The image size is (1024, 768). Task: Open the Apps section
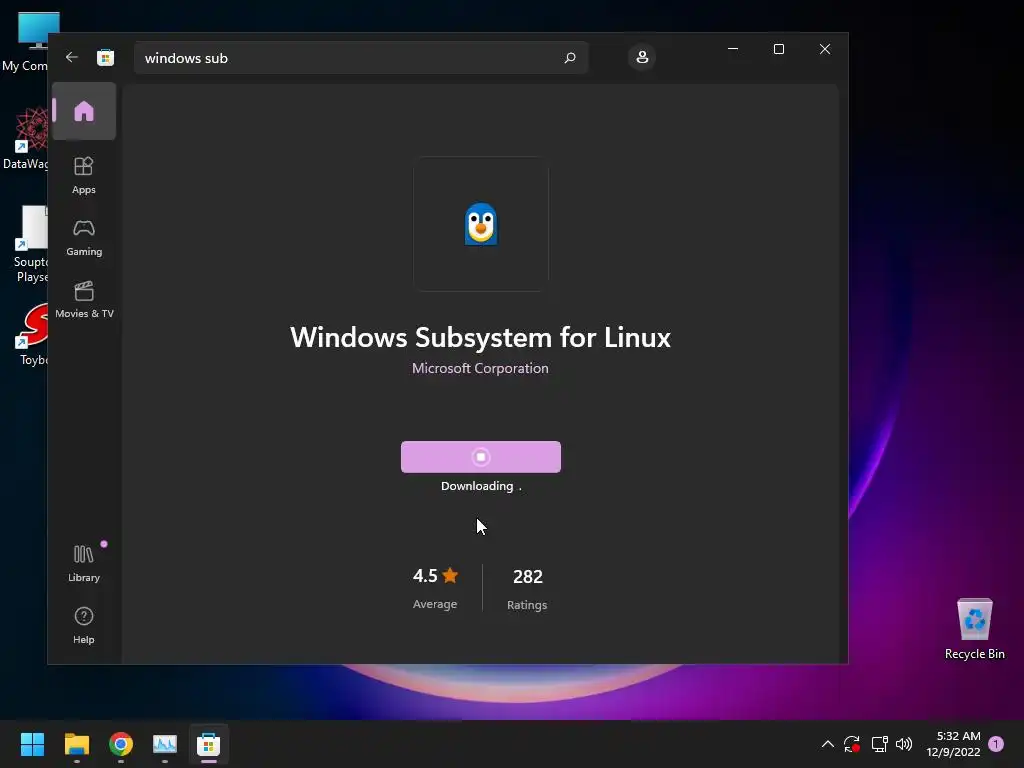(x=84, y=175)
